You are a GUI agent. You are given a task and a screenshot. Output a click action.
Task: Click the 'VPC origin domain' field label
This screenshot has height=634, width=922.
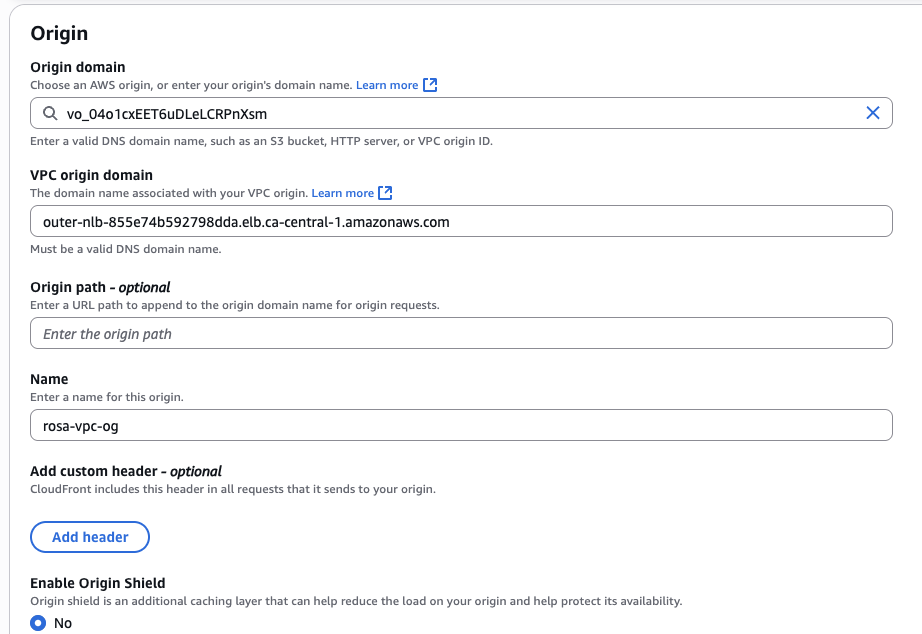pyautogui.click(x=91, y=175)
